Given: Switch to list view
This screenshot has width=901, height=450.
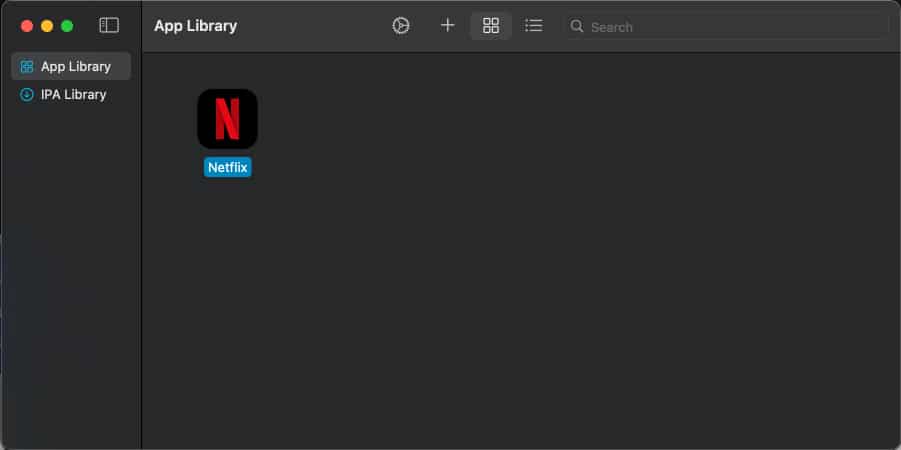Looking at the screenshot, I should tap(534, 25).
